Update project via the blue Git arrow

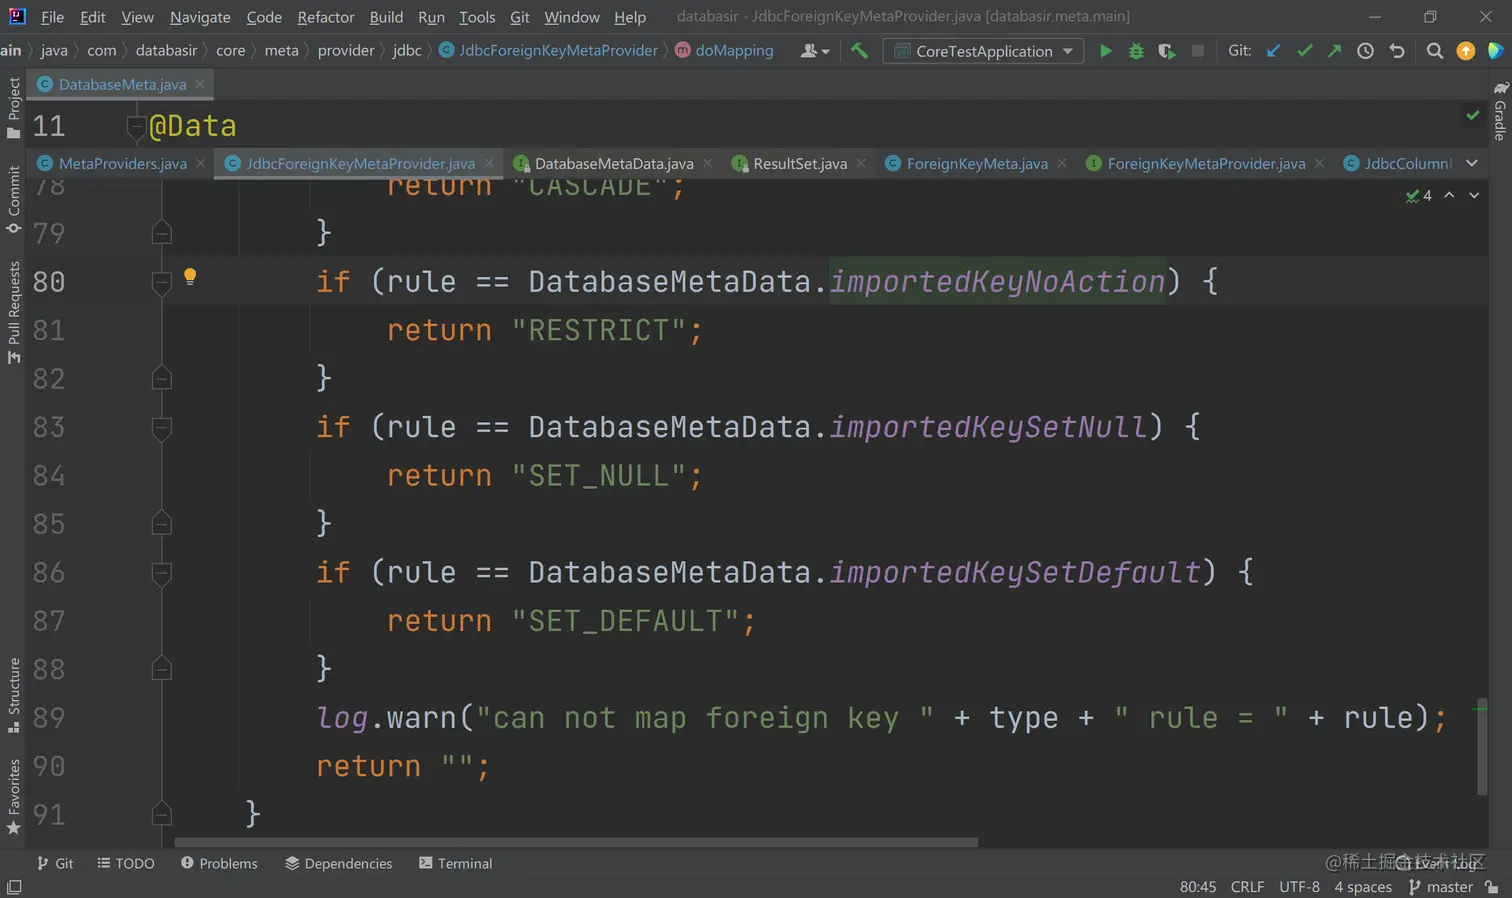(1273, 50)
